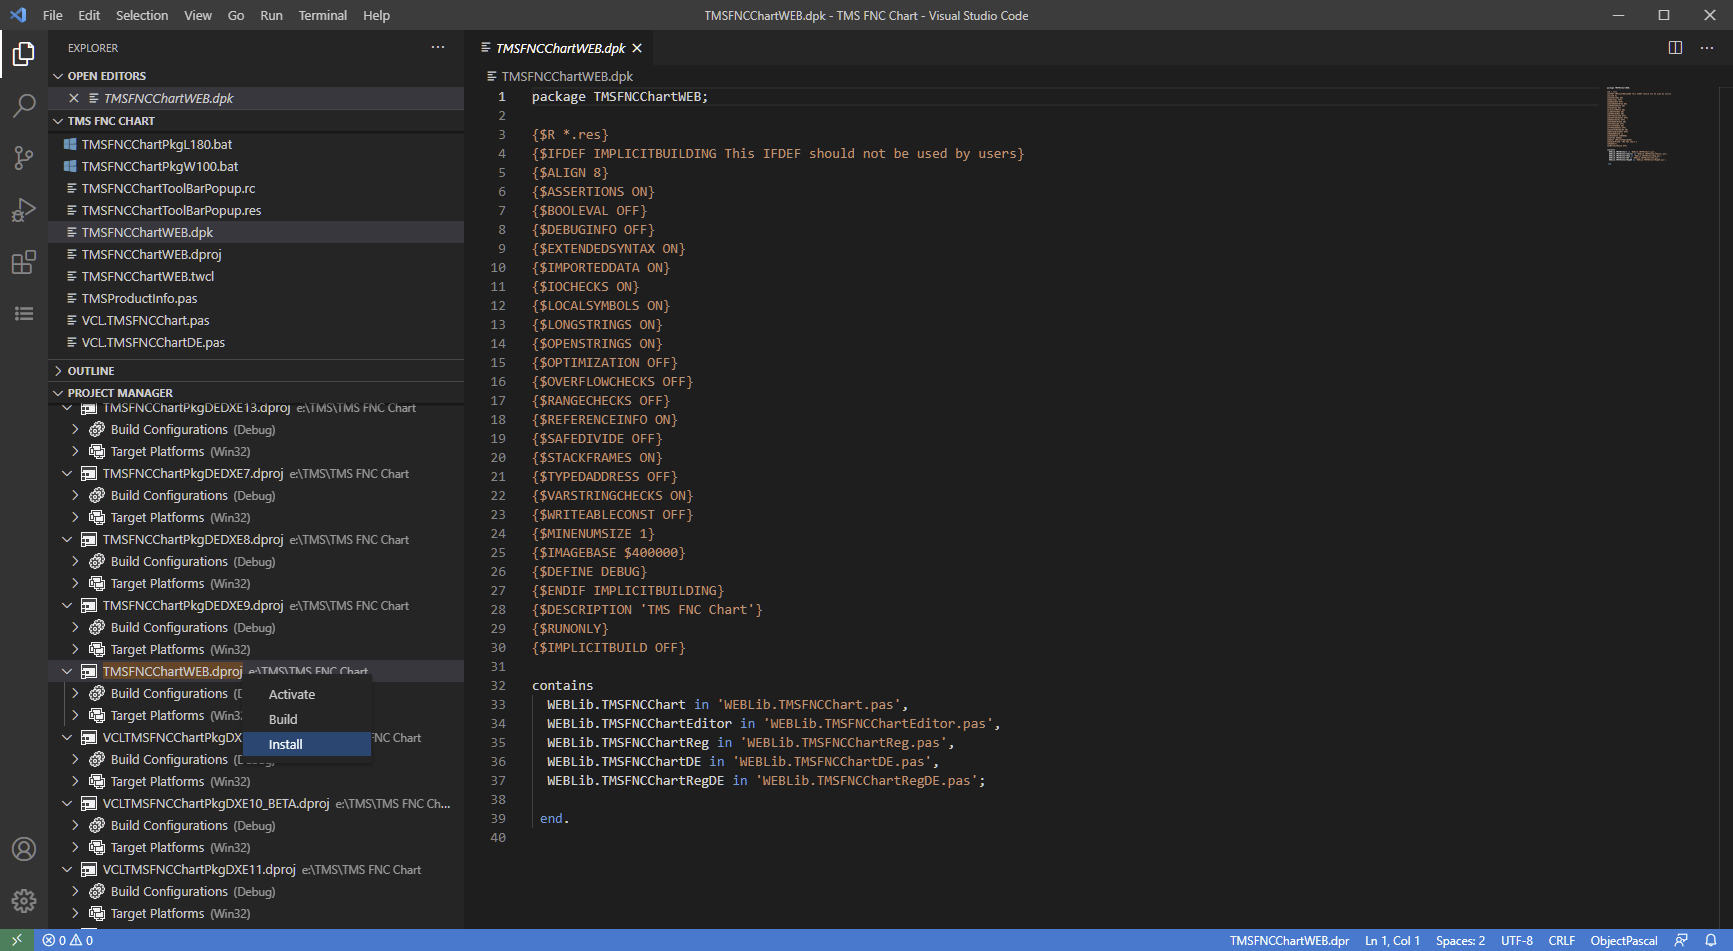The height and width of the screenshot is (951, 1733).
Task: Expand Build Configurations under TMSFNCChartPkgDEDXE8.dproj
Action: point(75,561)
